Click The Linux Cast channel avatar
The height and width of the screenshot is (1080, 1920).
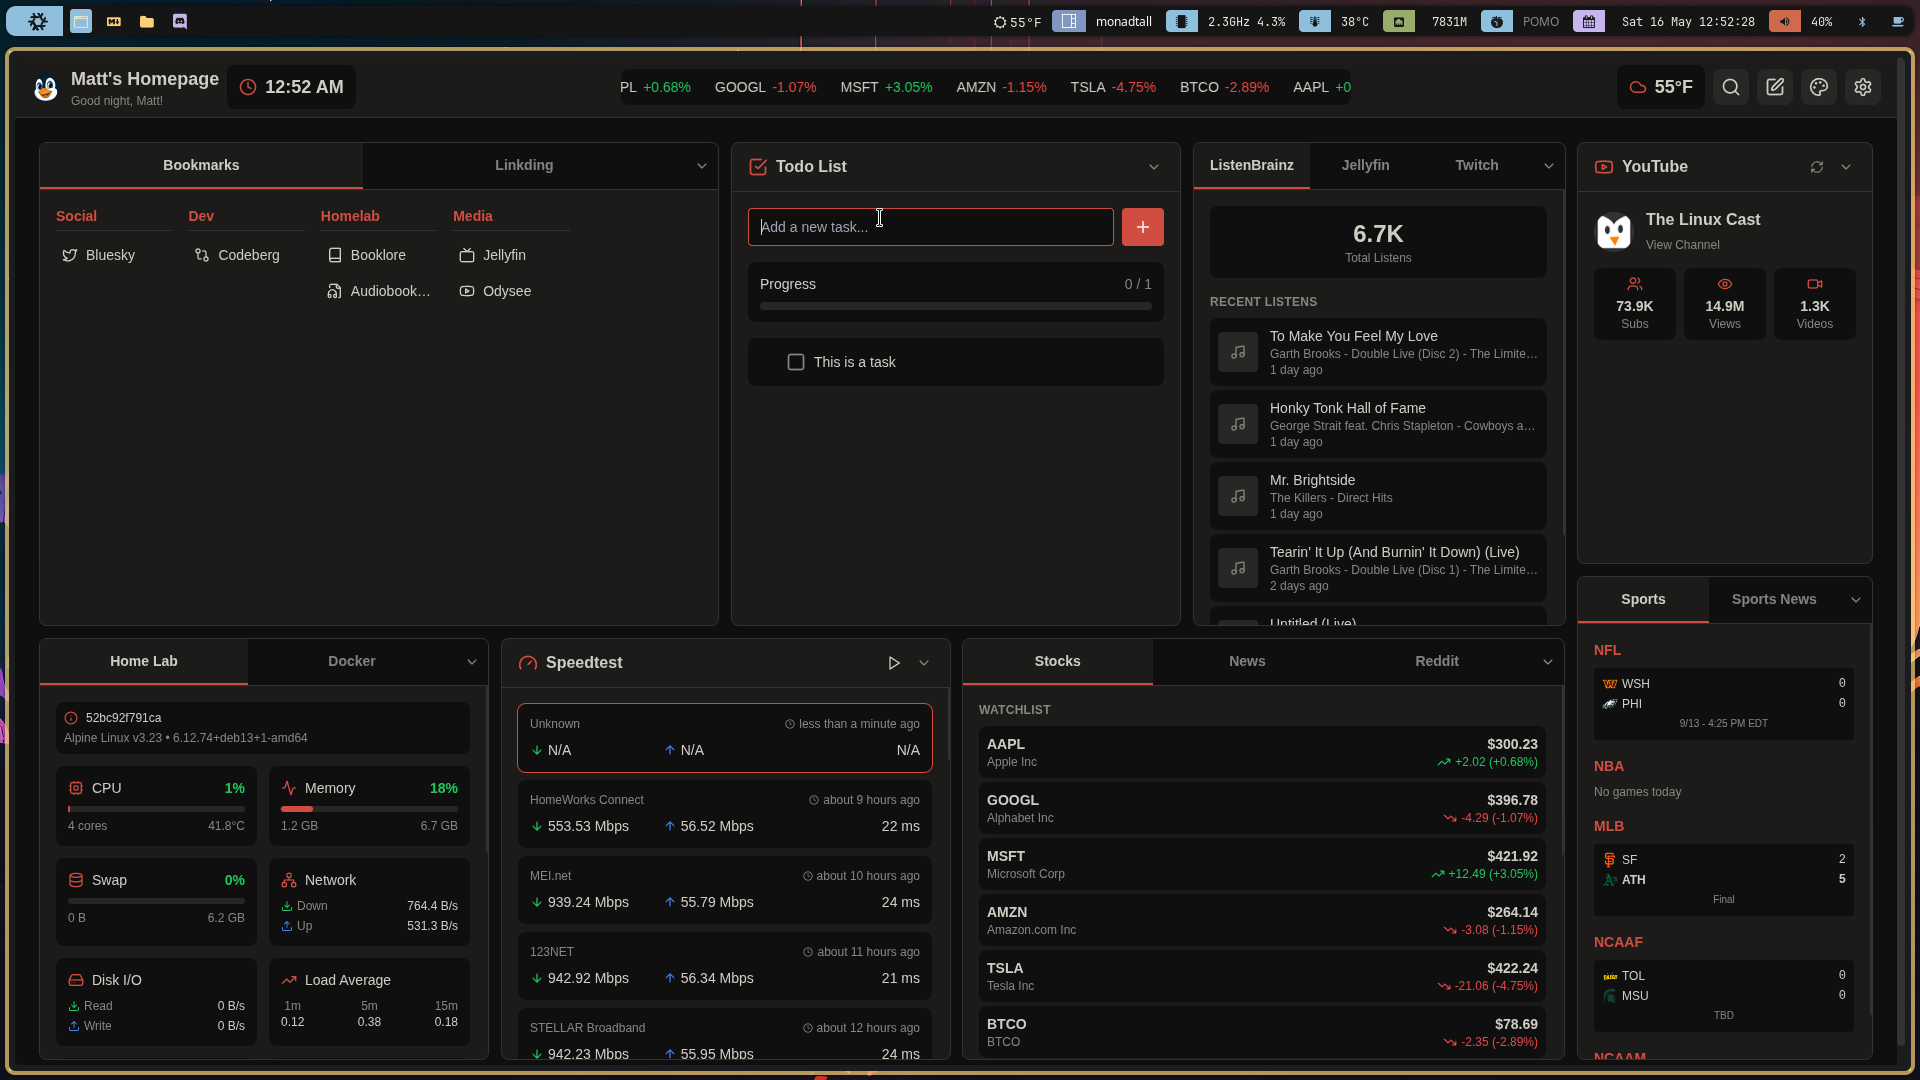[1613, 231]
